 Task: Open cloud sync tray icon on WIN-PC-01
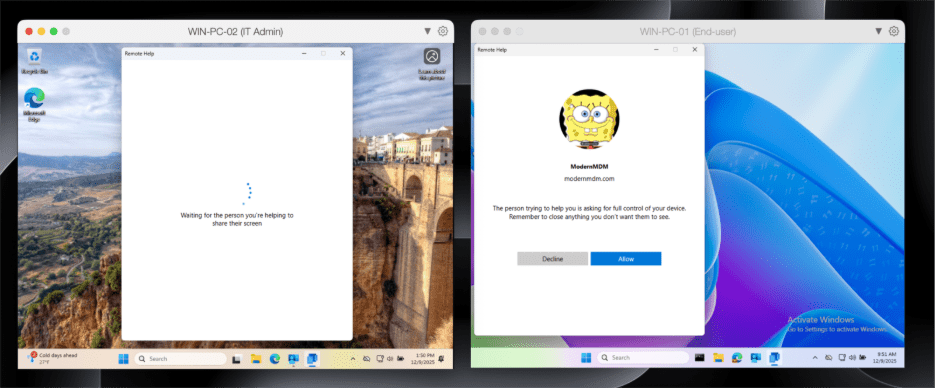829,358
